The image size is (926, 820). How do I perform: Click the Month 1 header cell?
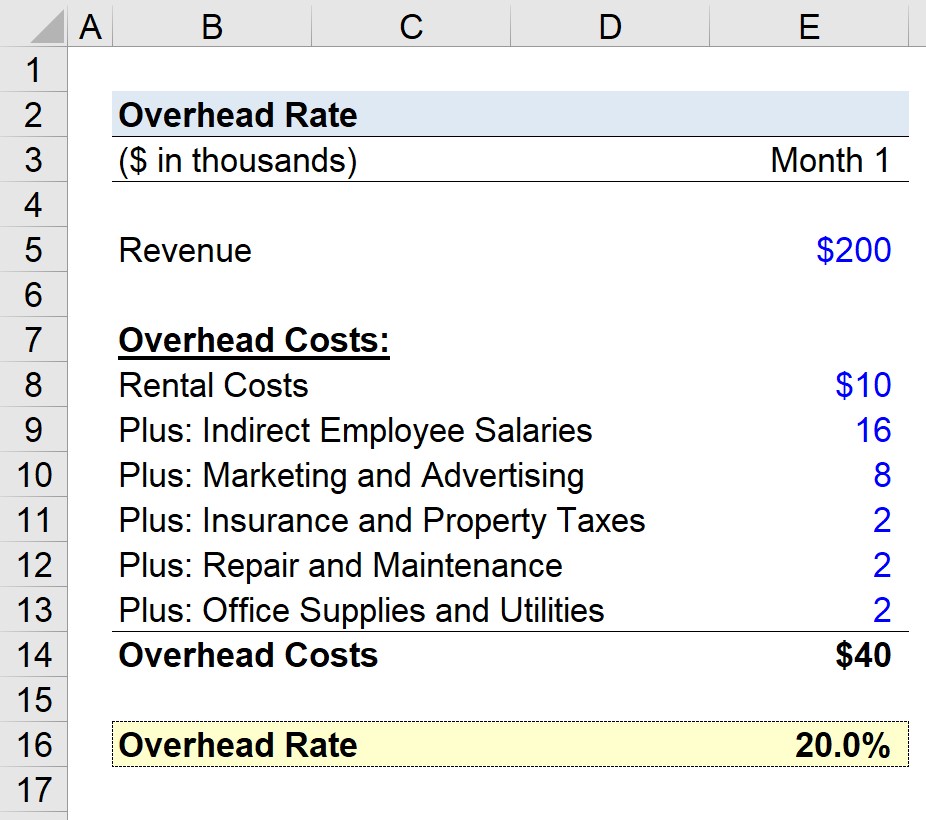[x=810, y=160]
